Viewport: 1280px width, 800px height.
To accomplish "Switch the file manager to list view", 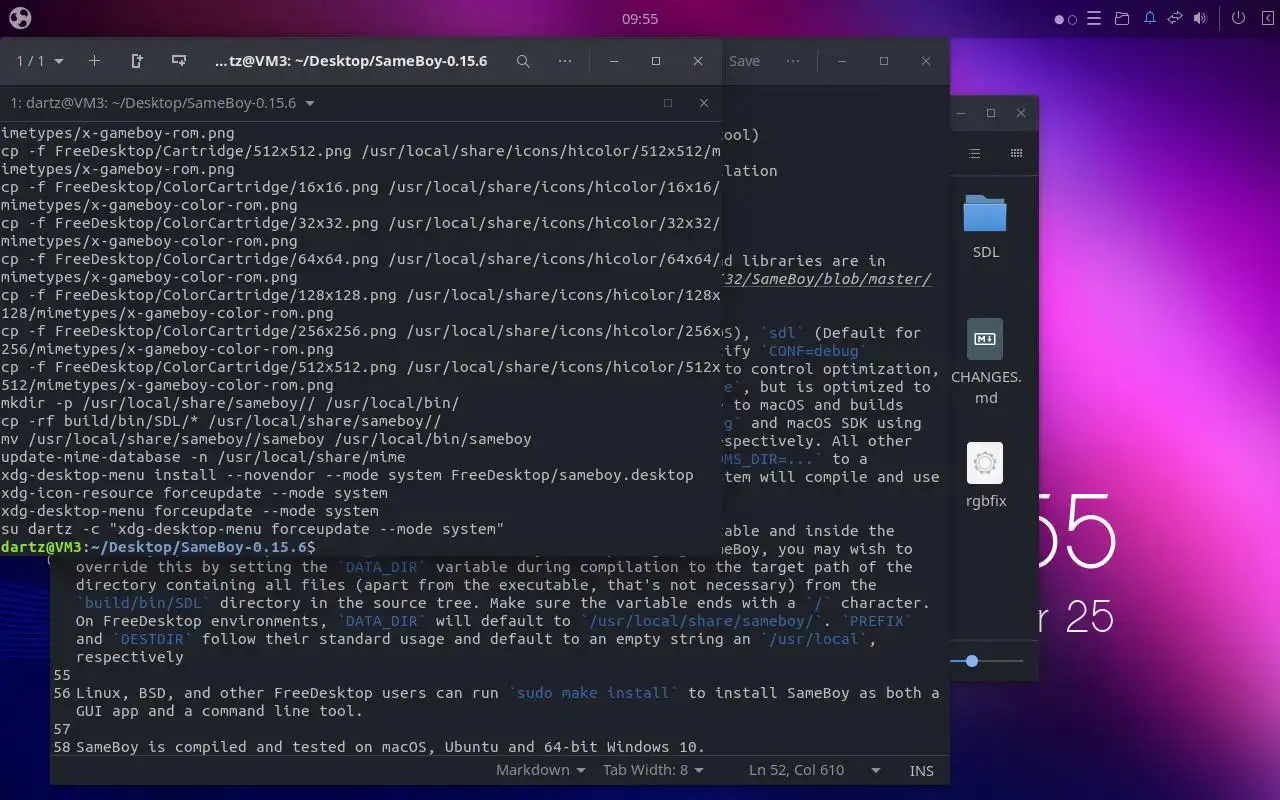I will (975, 153).
